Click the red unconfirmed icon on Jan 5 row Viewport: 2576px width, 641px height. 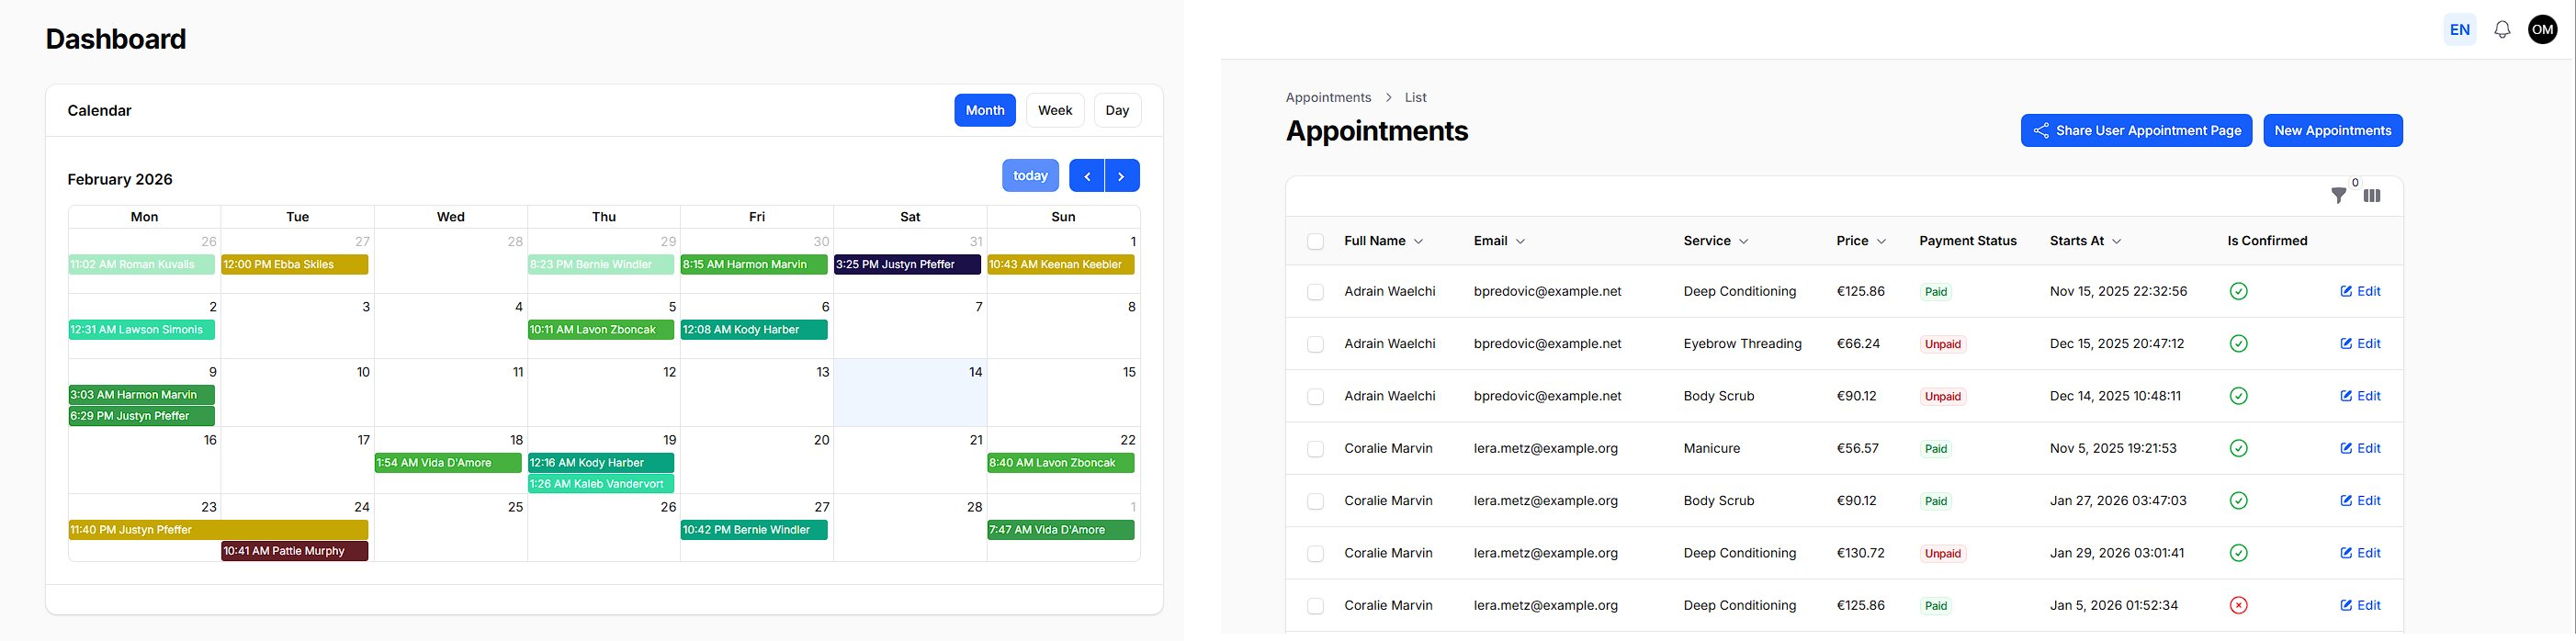2238,605
